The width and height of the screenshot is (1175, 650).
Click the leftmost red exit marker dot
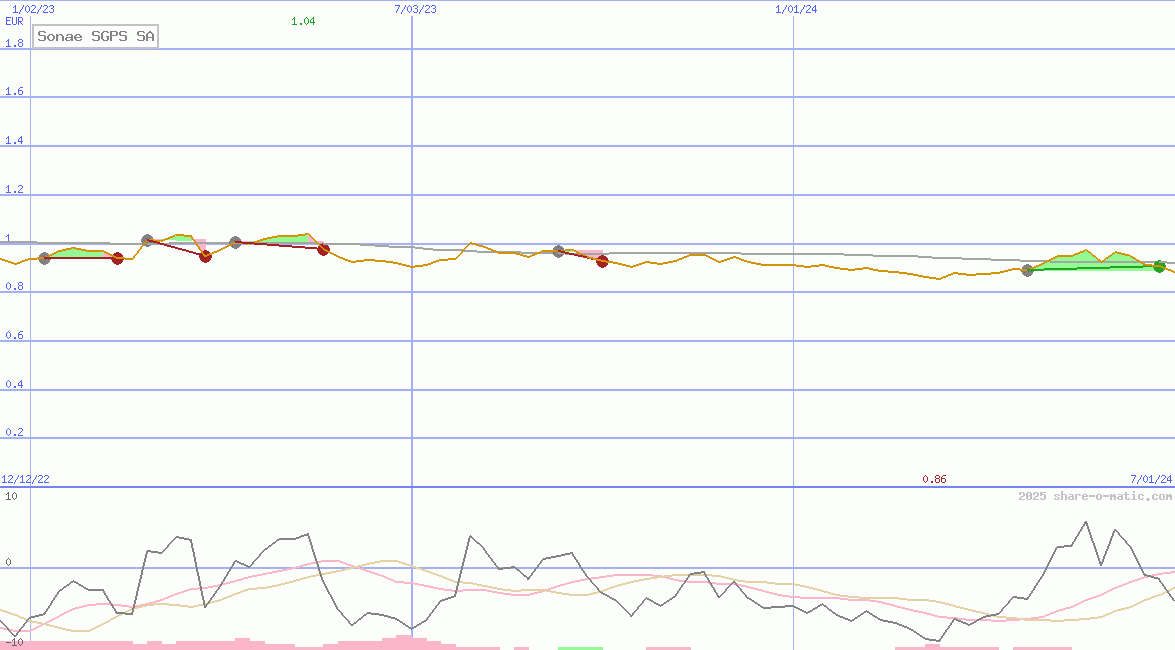click(117, 258)
